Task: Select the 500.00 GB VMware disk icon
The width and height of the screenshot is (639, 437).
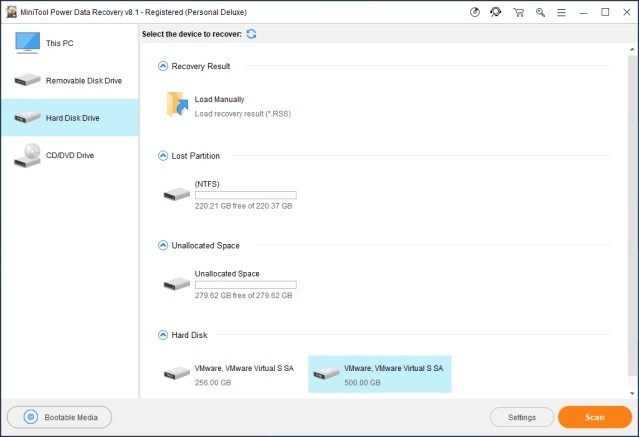Action: pos(326,373)
